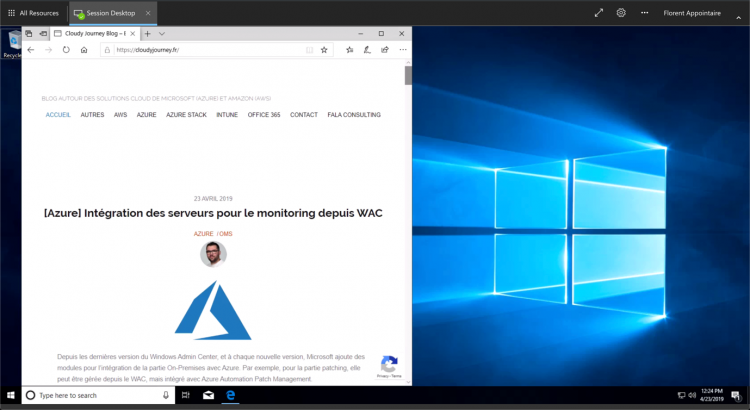Image resolution: width=750 pixels, height=410 pixels.
Task: Open the AWS navigation item
Action: (x=121, y=115)
